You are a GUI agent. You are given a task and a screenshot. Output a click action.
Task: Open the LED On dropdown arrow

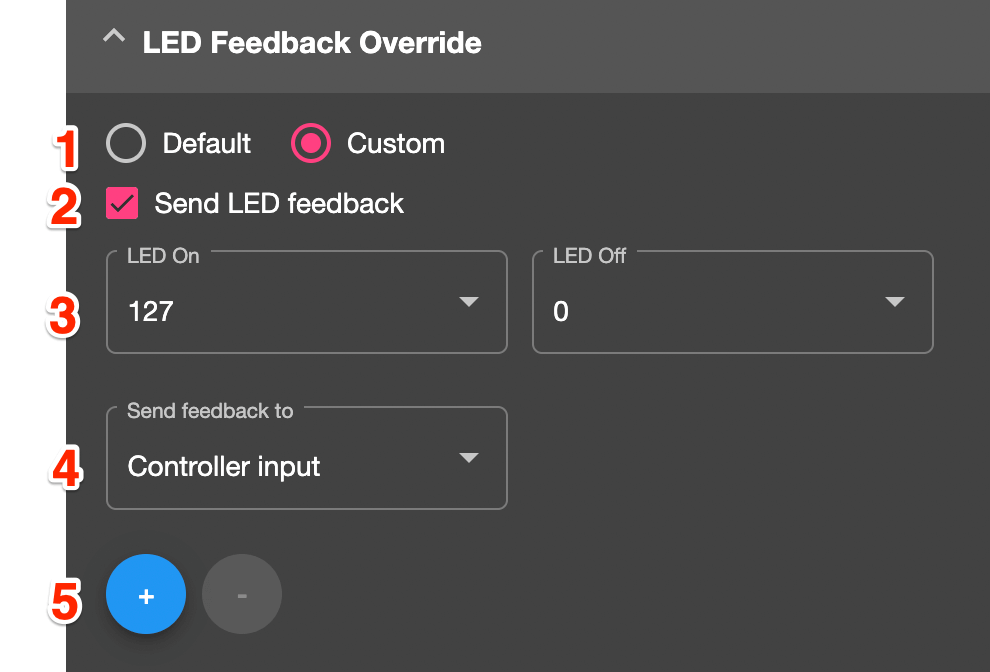[469, 302]
